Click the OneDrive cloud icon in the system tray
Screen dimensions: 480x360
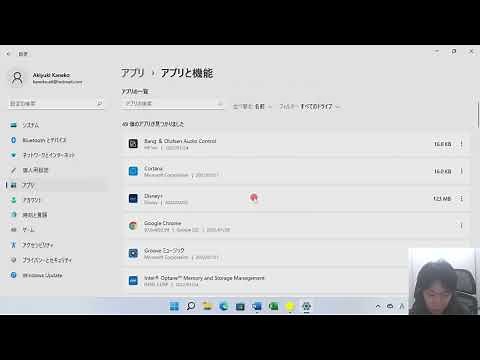click(390, 306)
